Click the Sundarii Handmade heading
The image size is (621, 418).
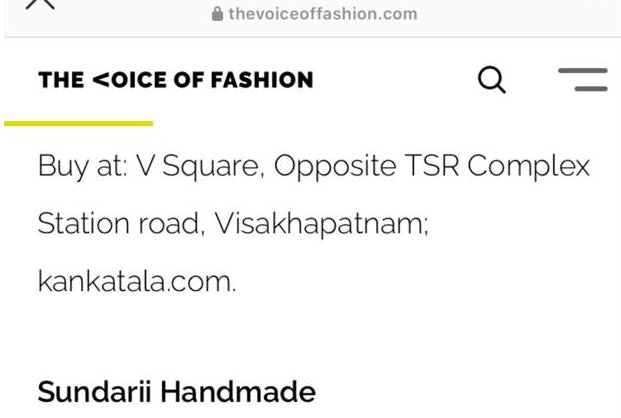tap(176, 390)
